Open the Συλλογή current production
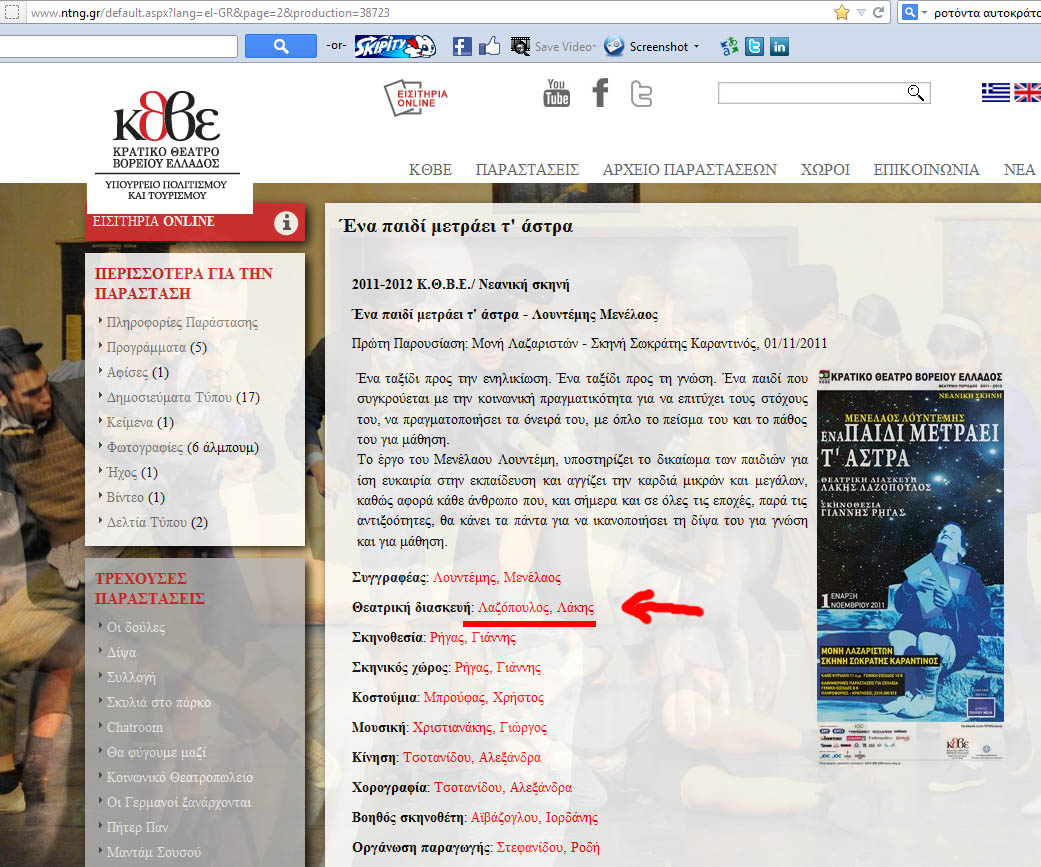This screenshot has height=867, width=1041. pos(131,677)
